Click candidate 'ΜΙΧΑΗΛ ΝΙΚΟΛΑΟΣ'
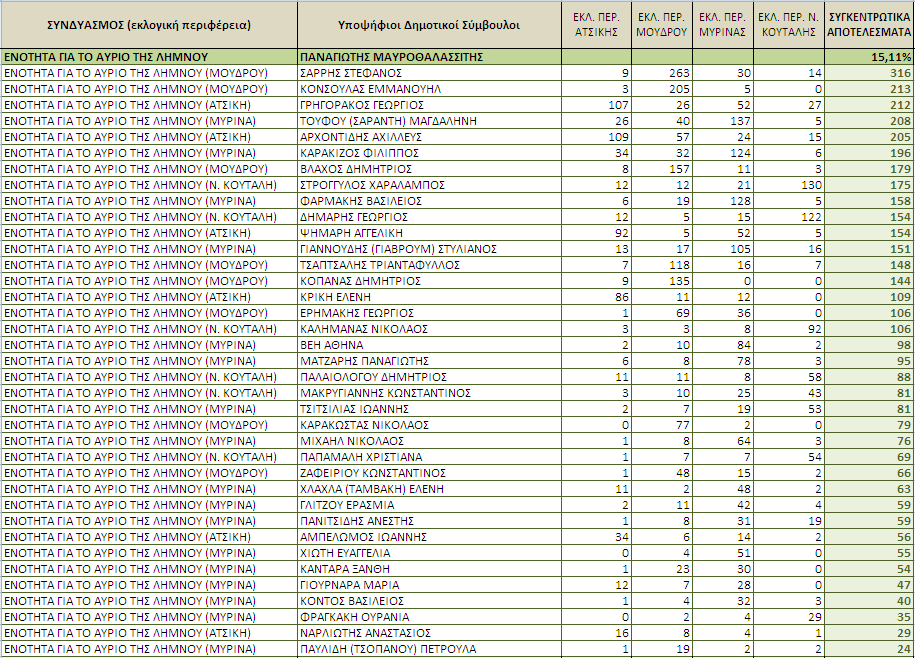 pyautogui.click(x=352, y=441)
